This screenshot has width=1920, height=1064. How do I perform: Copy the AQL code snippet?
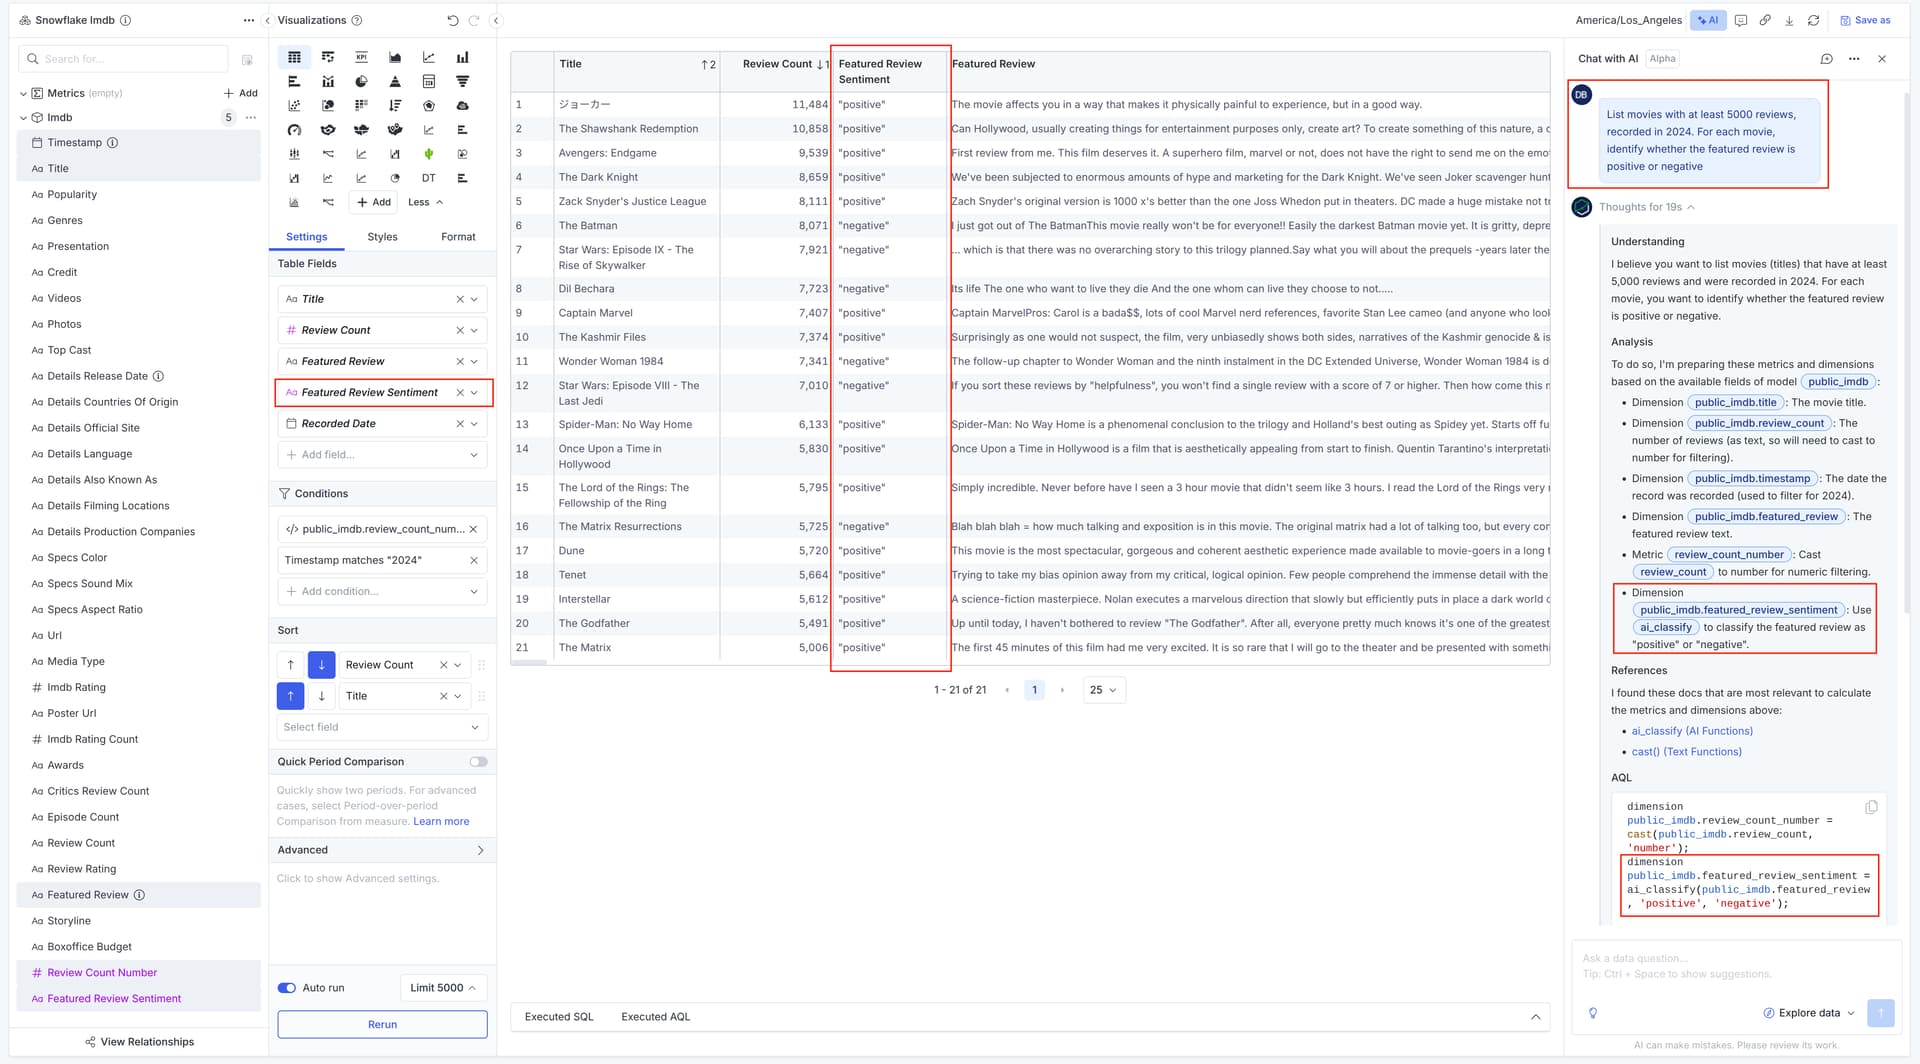pos(1870,807)
